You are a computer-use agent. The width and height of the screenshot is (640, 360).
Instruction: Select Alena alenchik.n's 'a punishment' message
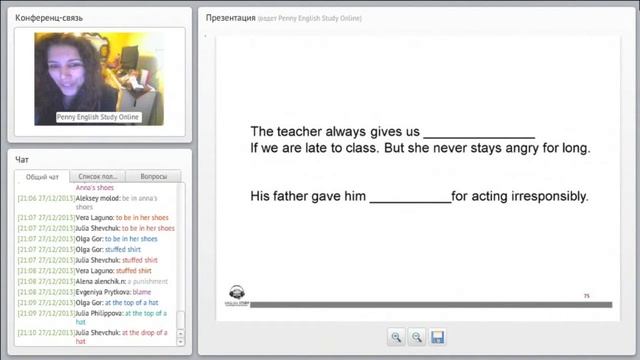point(93,281)
